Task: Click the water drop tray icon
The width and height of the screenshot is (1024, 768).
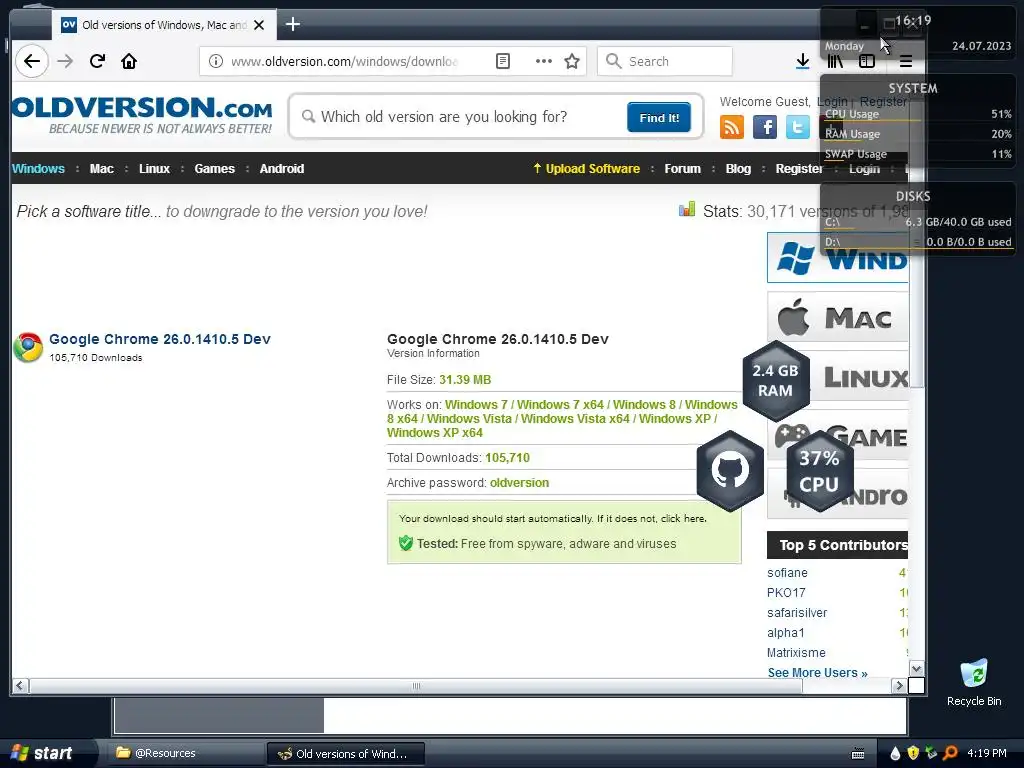Action: (x=895, y=754)
